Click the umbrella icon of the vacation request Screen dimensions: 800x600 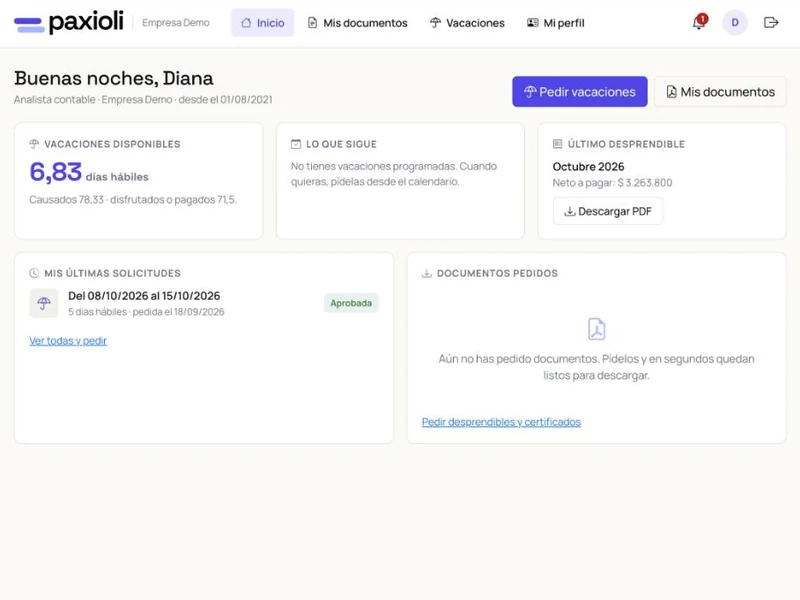click(x=44, y=303)
